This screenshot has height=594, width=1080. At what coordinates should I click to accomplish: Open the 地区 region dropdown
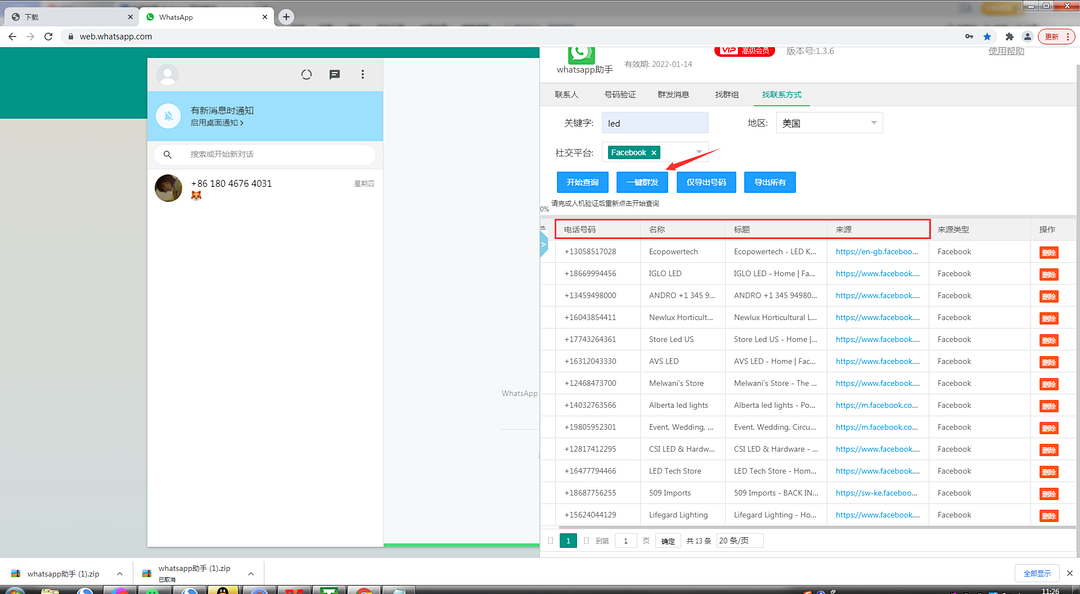829,123
